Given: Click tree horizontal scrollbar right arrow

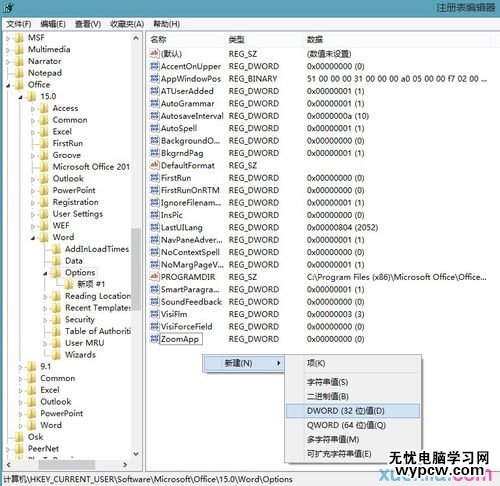Looking at the screenshot, I should pos(125,464).
